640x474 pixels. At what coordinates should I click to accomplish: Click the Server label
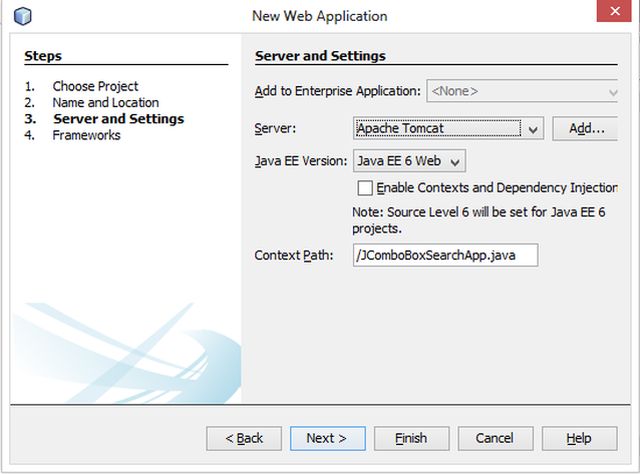click(x=275, y=129)
